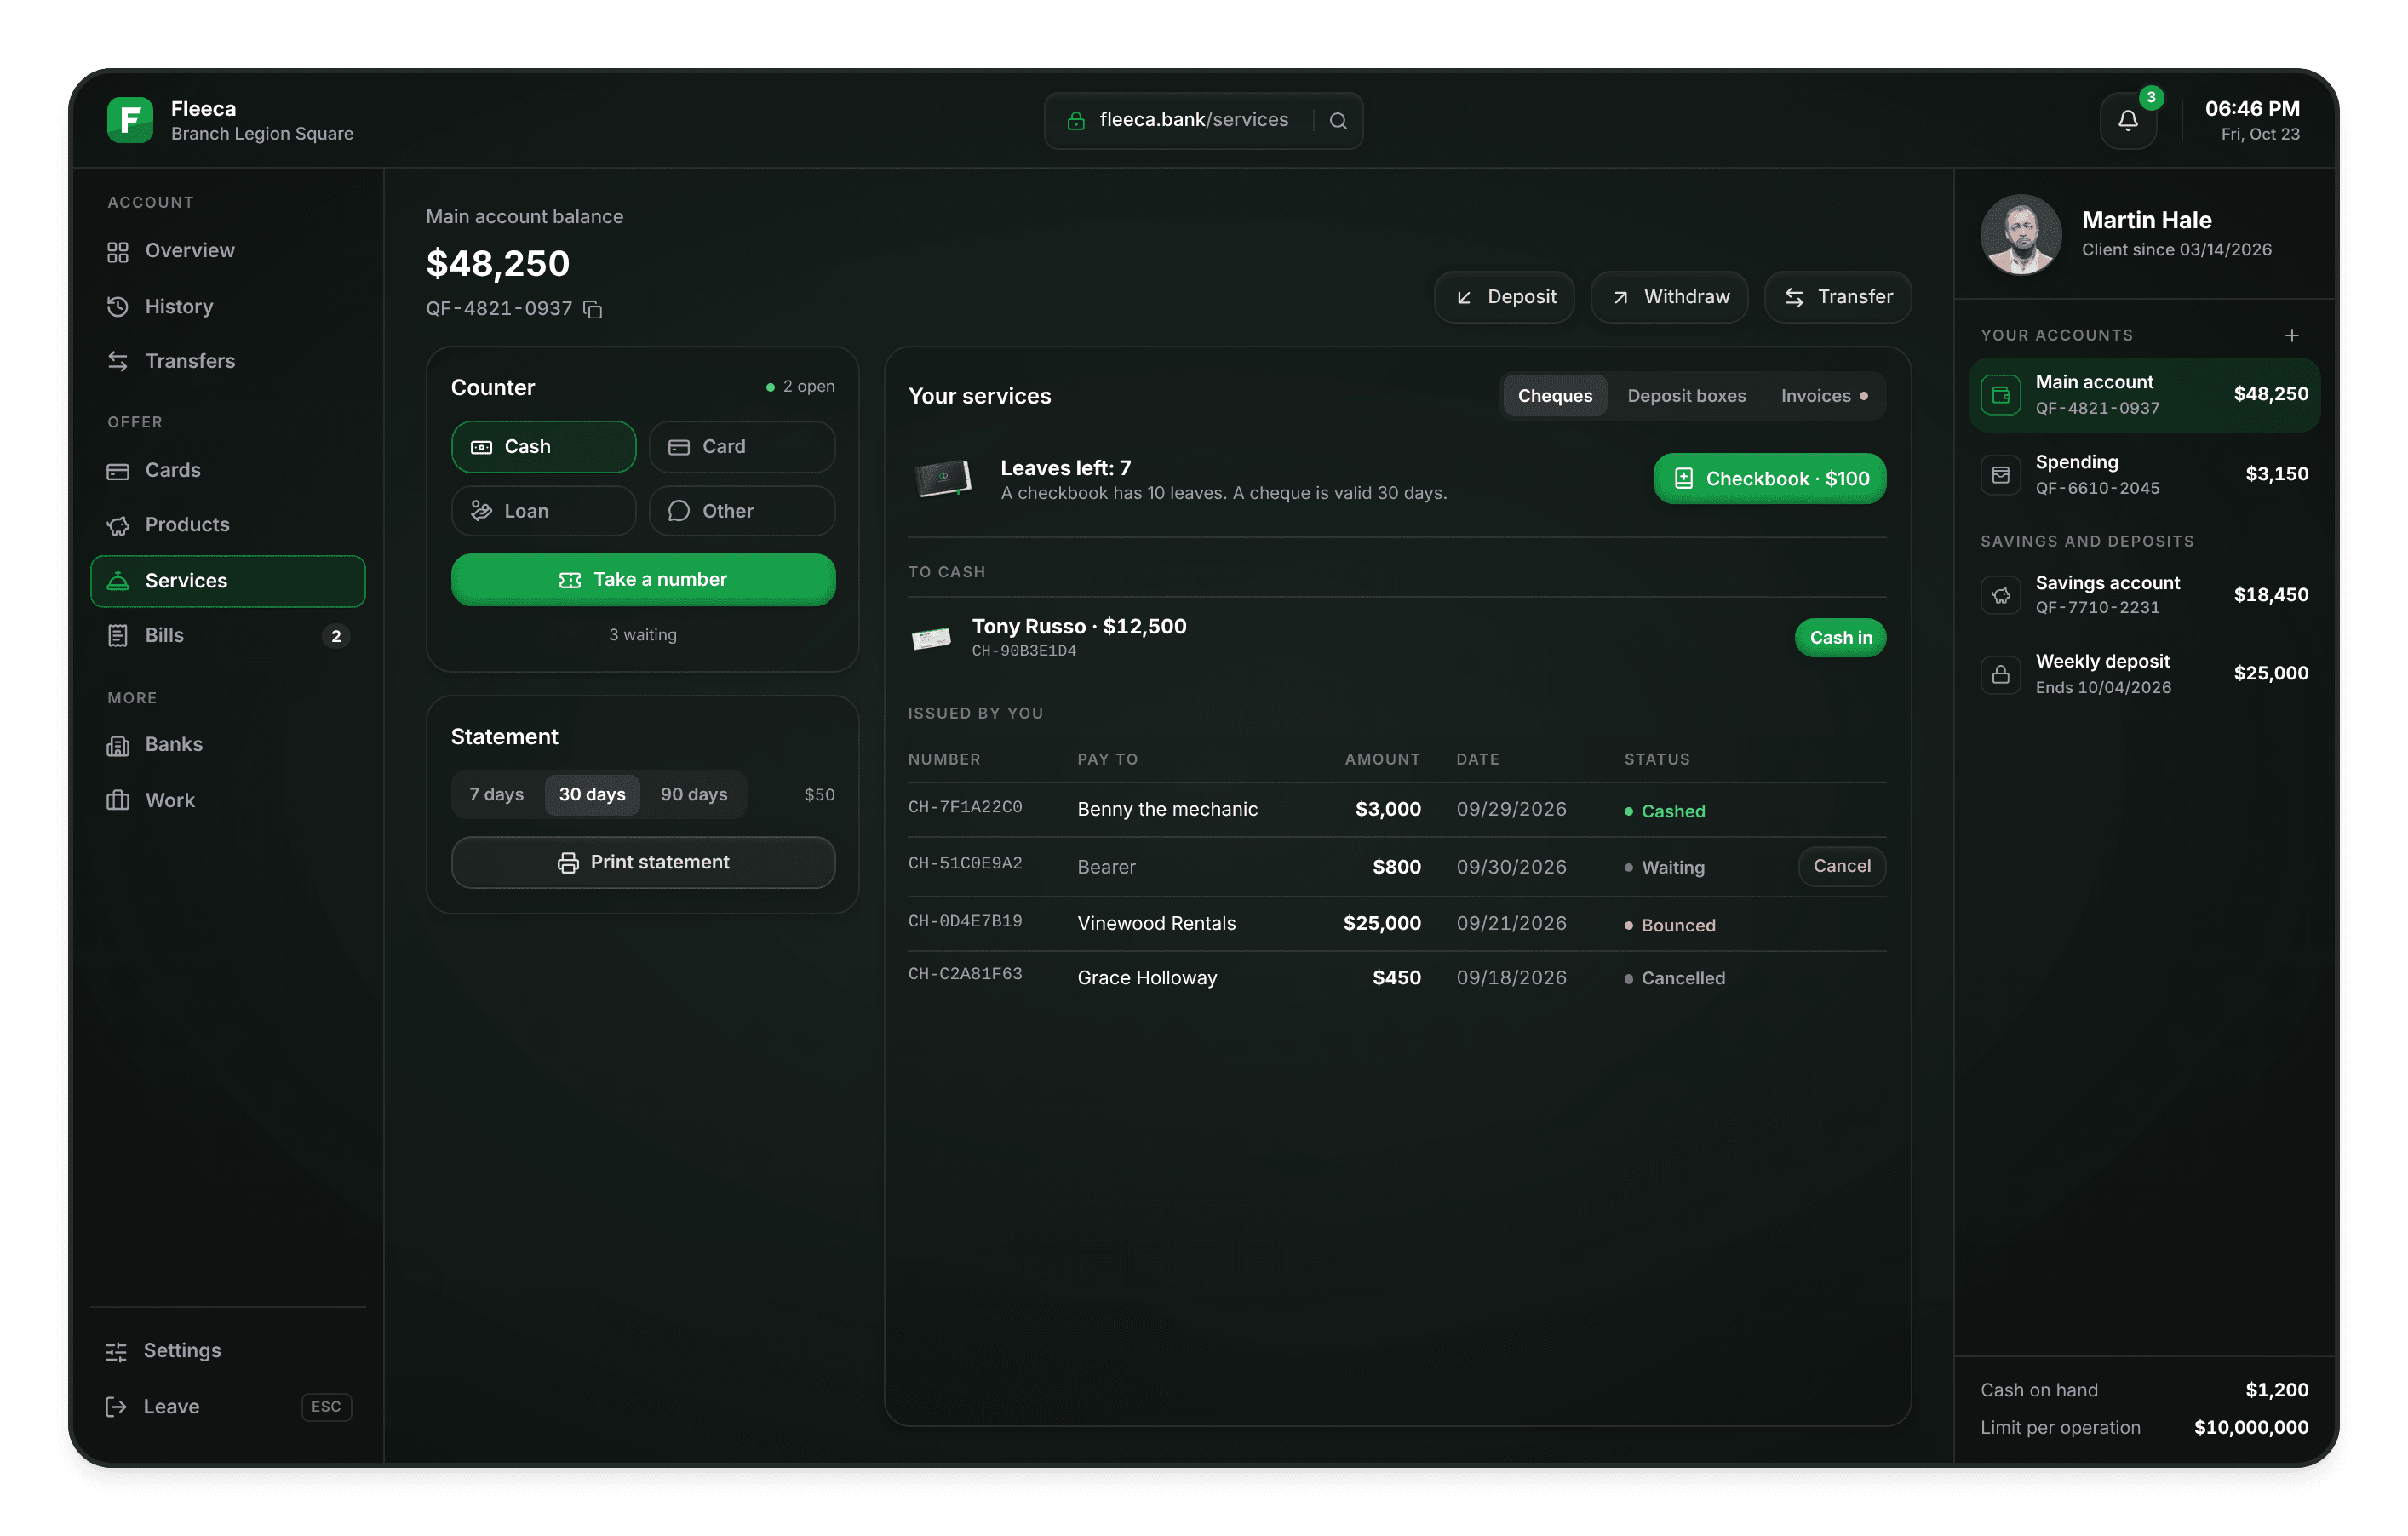The image size is (2408, 1536).
Task: Copy account number QF-4821-0937 with copy icon
Action: pyautogui.click(x=593, y=309)
